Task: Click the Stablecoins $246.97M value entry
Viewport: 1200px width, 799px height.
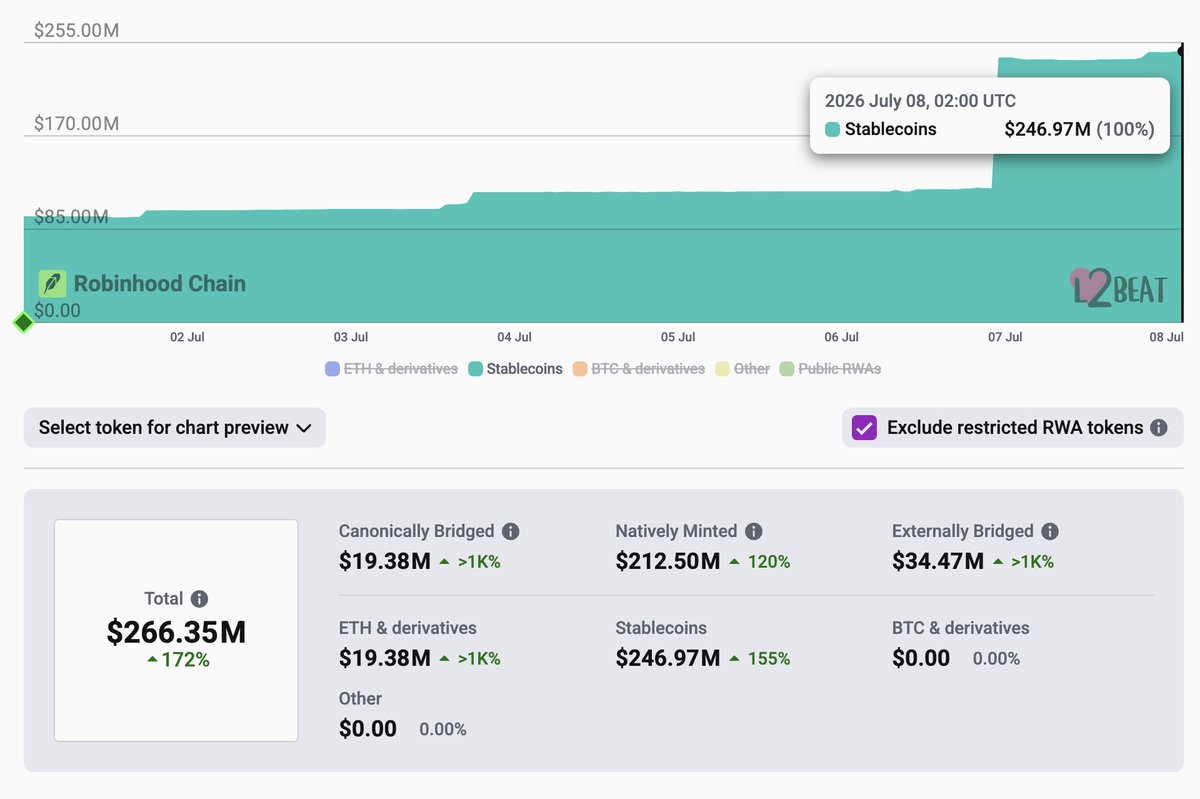Action: pos(668,658)
